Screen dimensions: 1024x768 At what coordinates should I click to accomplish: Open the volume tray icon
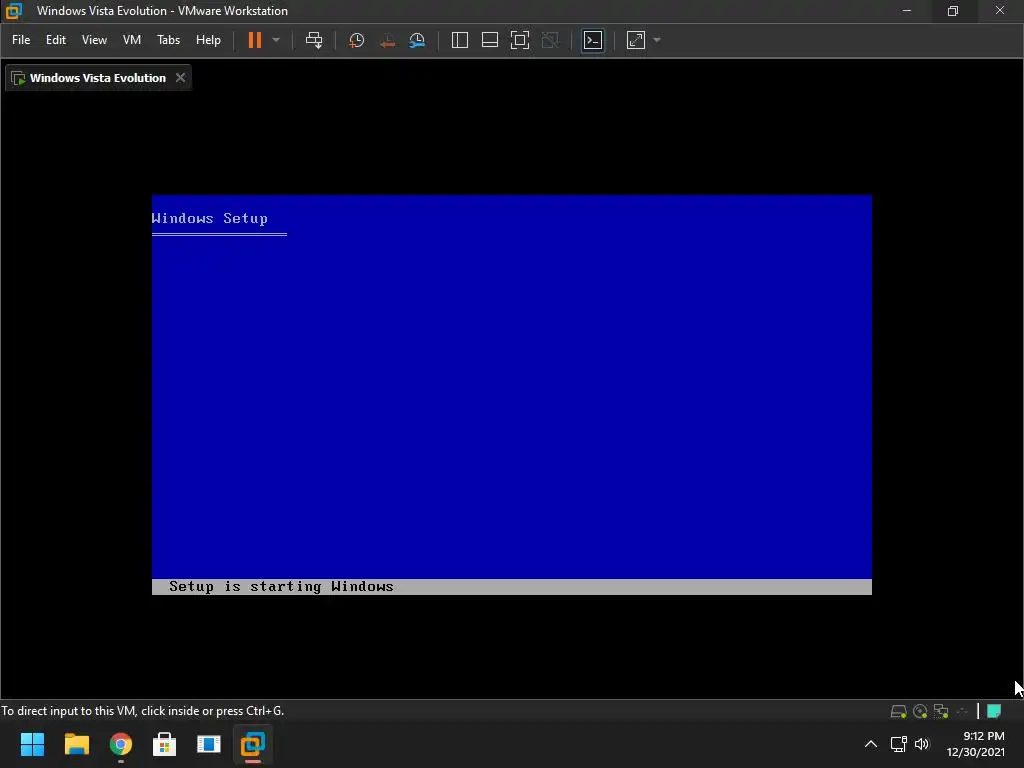(x=921, y=744)
